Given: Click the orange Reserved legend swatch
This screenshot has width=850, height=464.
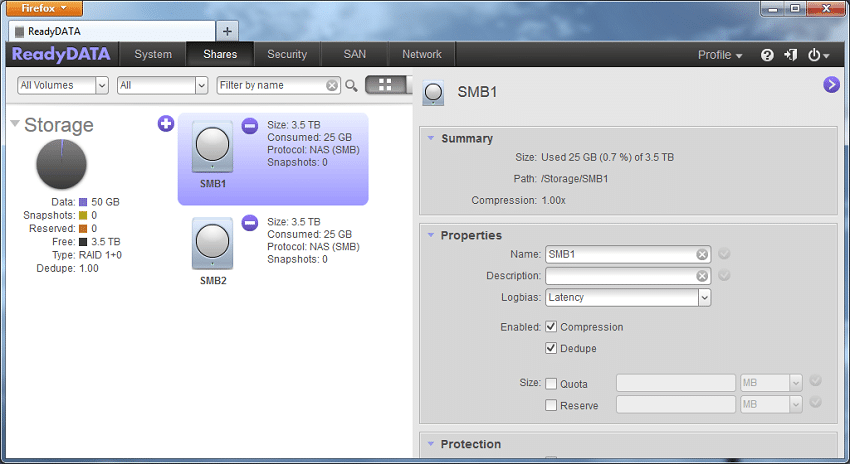Looking at the screenshot, I should pyautogui.click(x=83, y=228).
